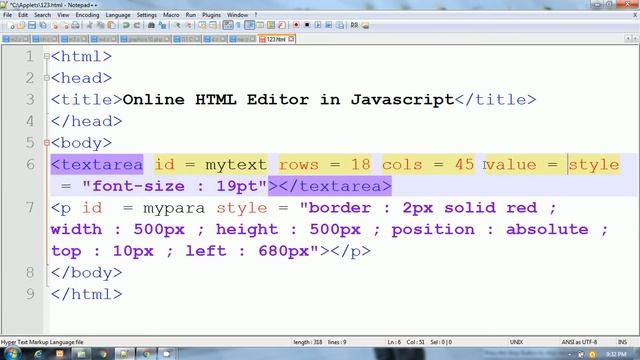Screen dimensions: 640x360
Task: Click the Zoom Out toolbar icon
Action: [189, 25]
